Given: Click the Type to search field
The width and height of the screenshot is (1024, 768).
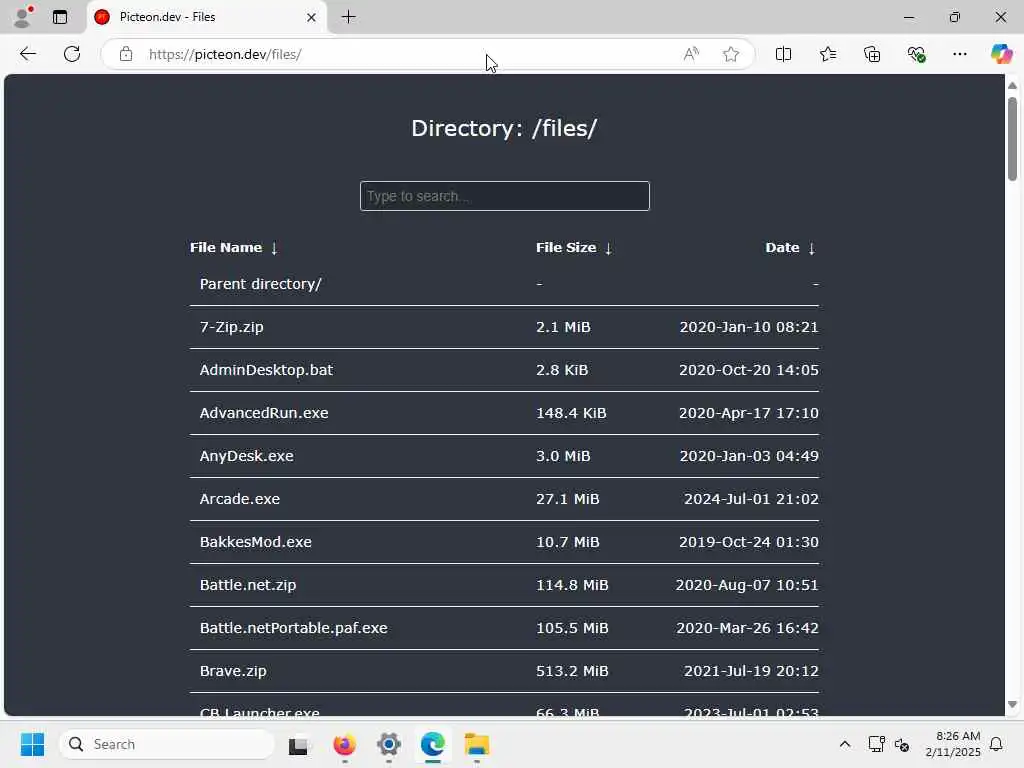Looking at the screenshot, I should pos(505,196).
